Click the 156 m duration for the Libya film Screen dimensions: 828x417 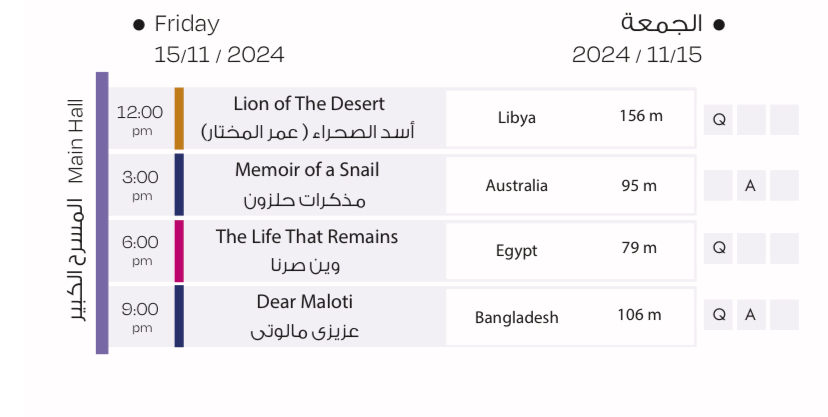[640, 116]
